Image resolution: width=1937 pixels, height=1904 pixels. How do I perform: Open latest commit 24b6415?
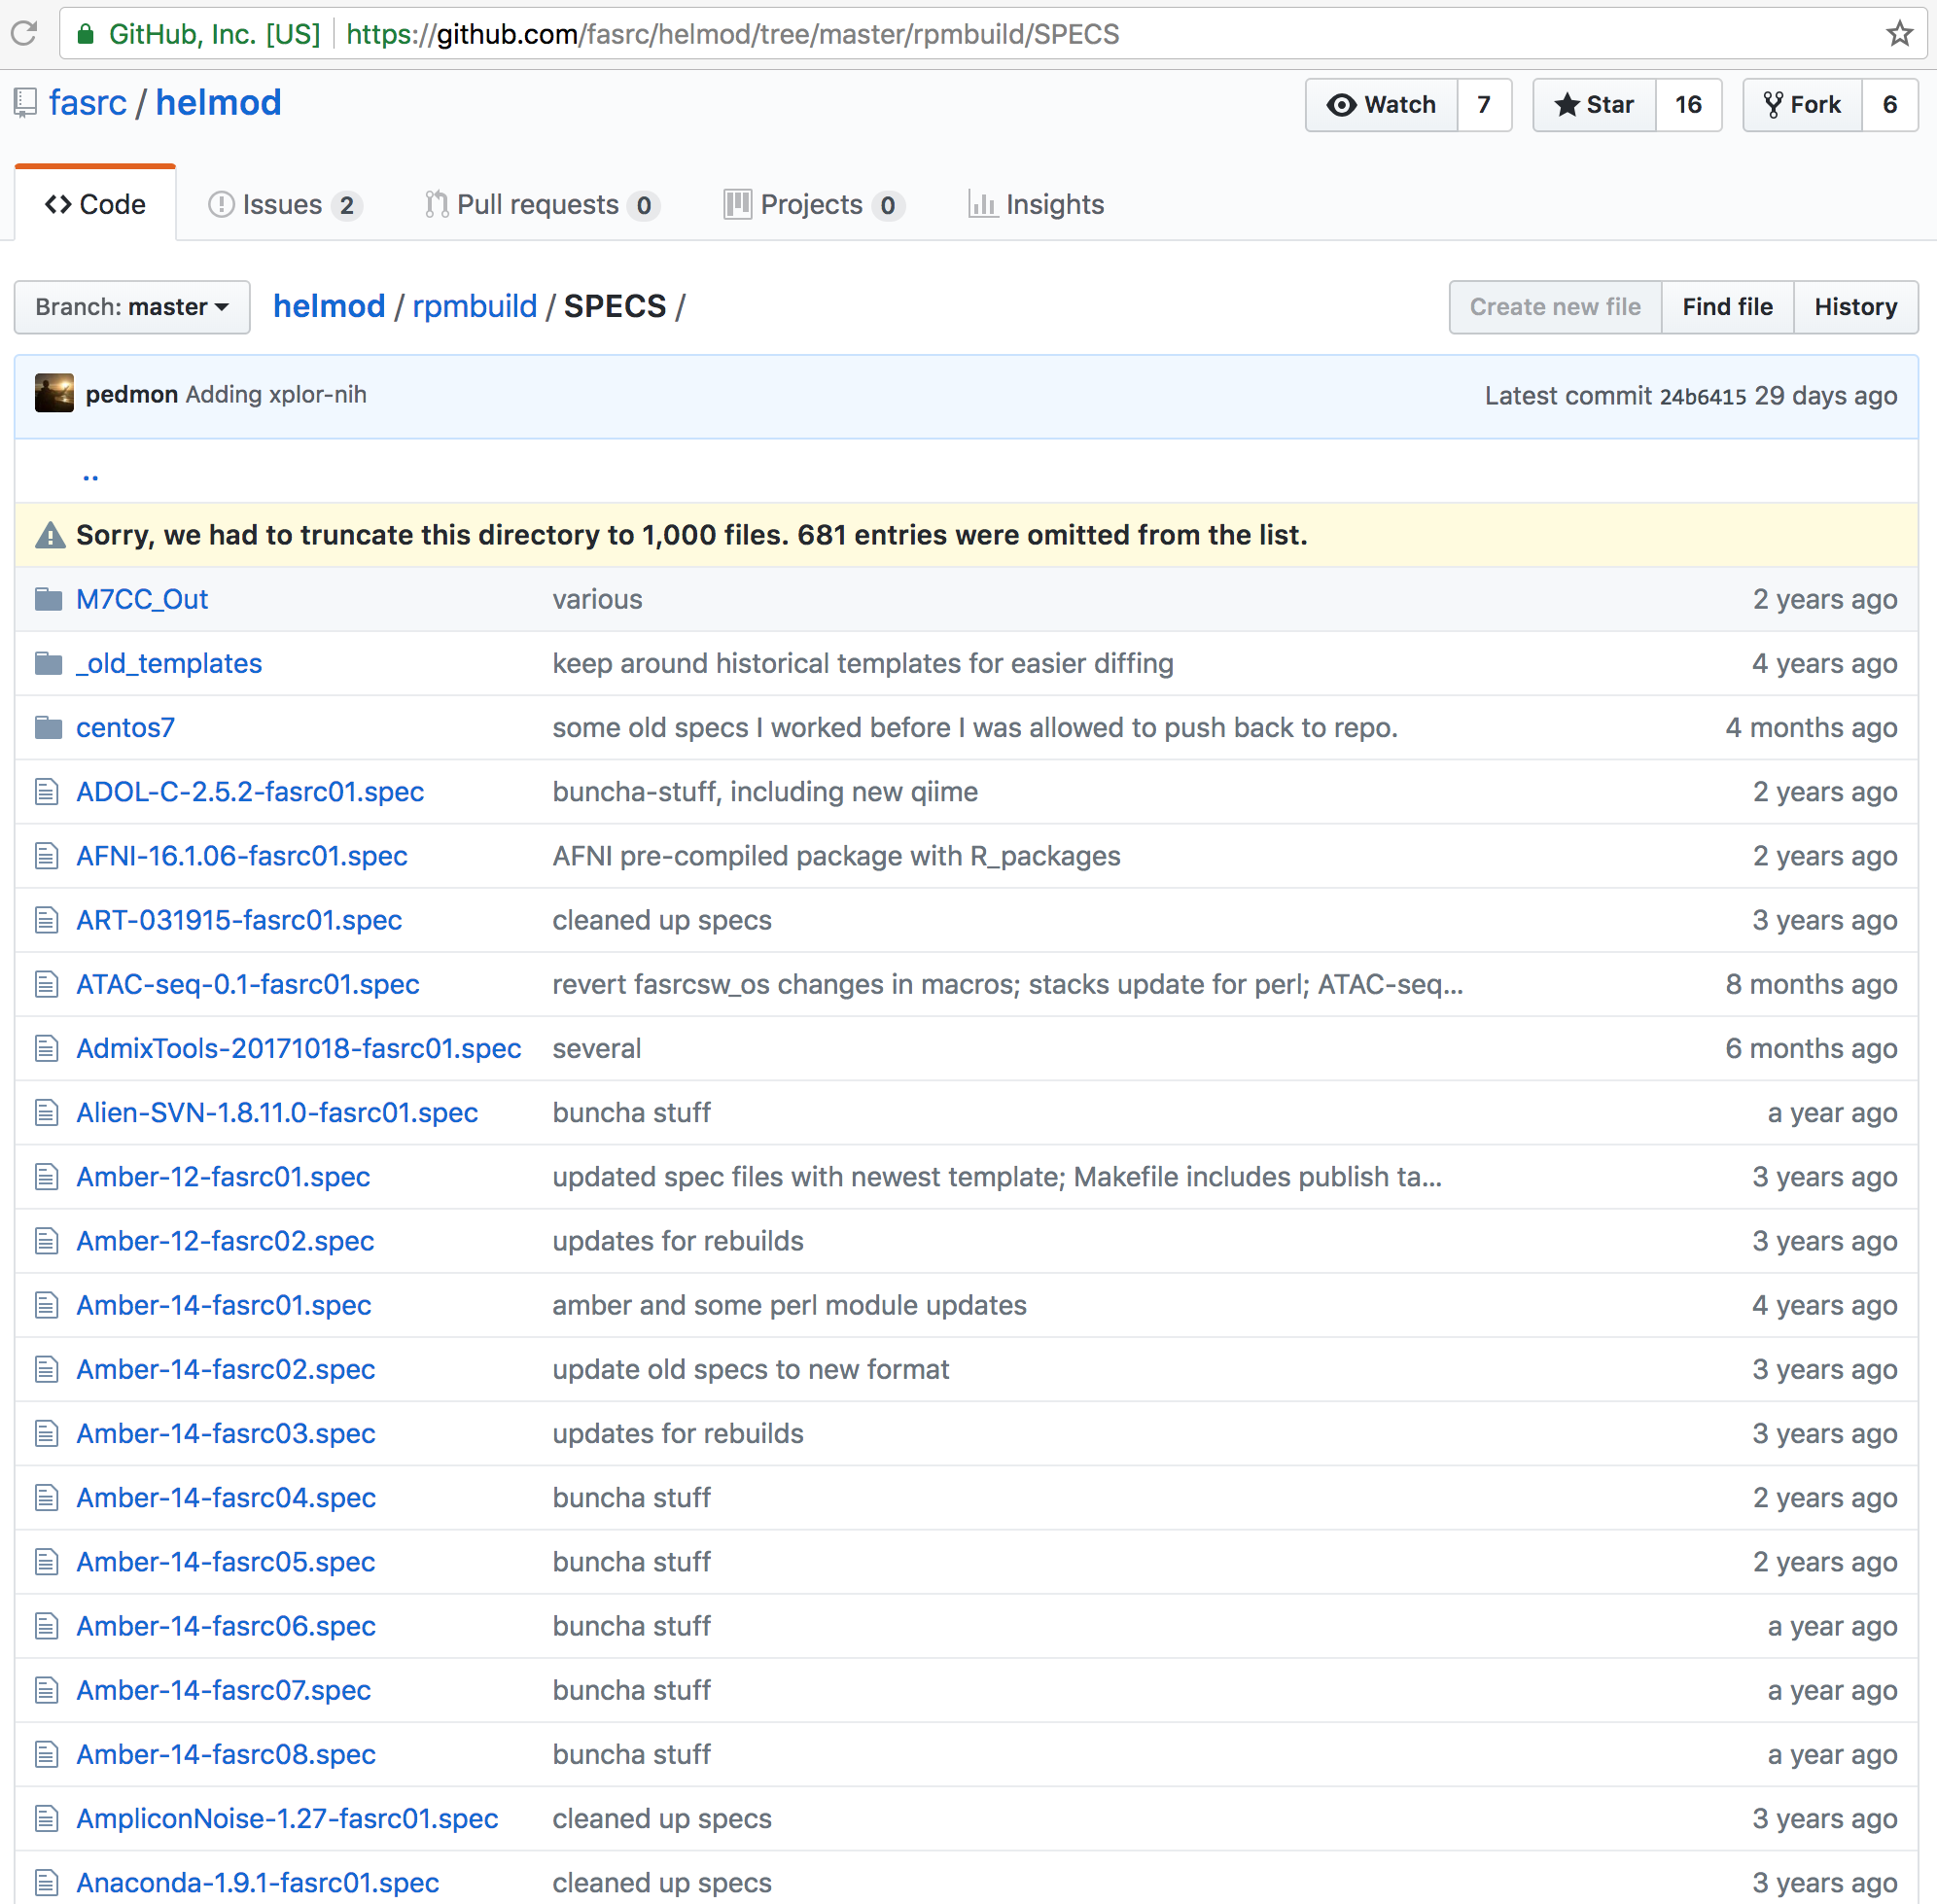pos(1702,396)
